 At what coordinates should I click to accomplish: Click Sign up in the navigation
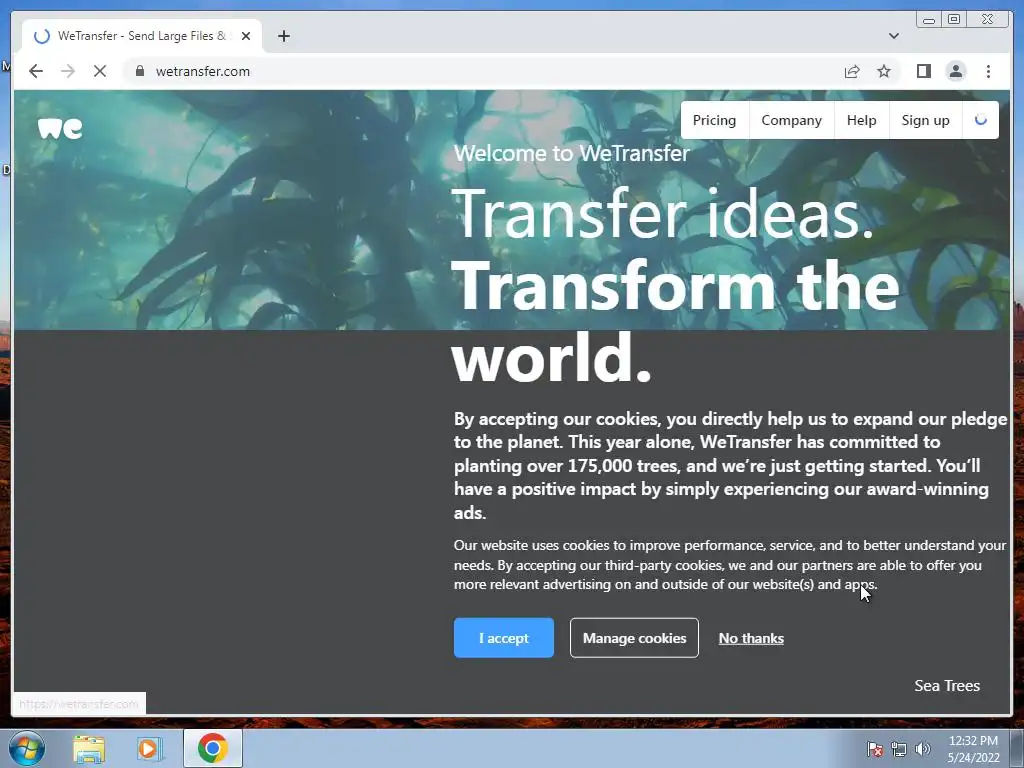[x=925, y=120]
